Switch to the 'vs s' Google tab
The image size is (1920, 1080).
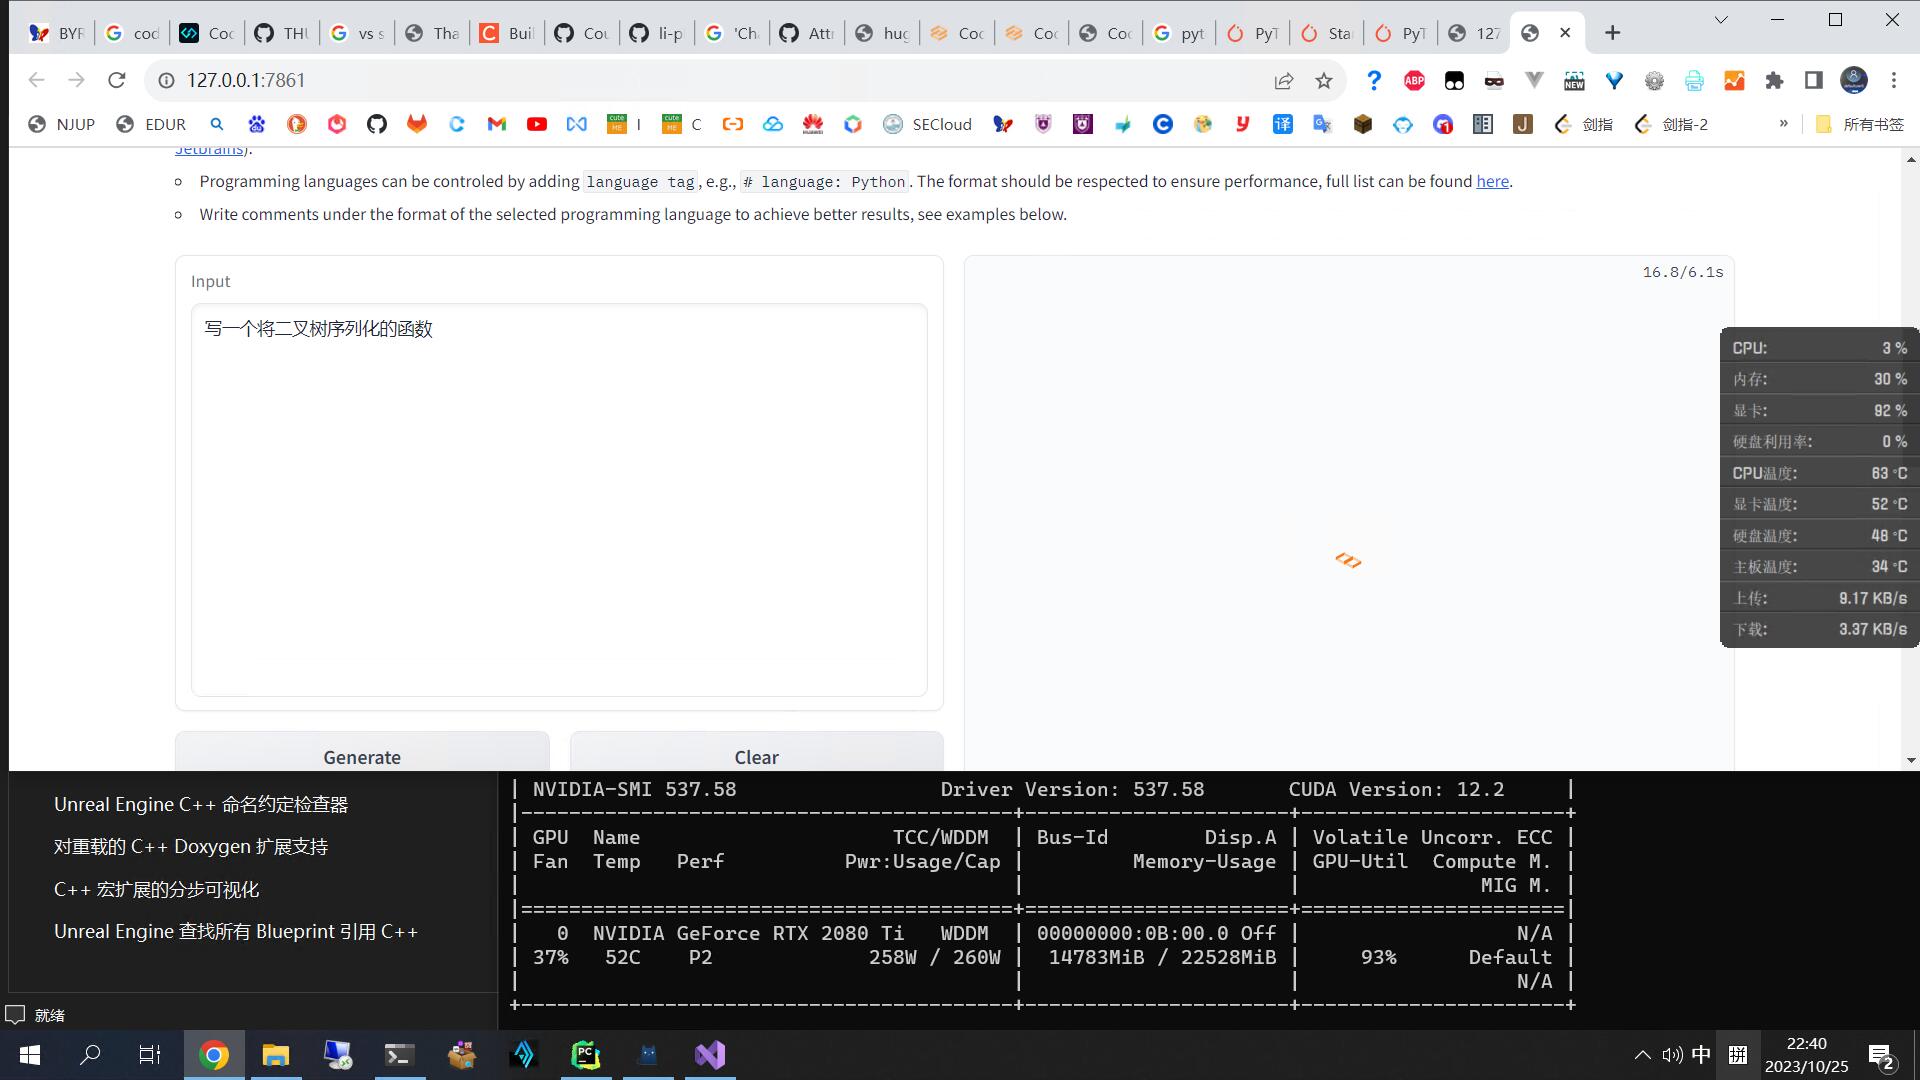357,33
